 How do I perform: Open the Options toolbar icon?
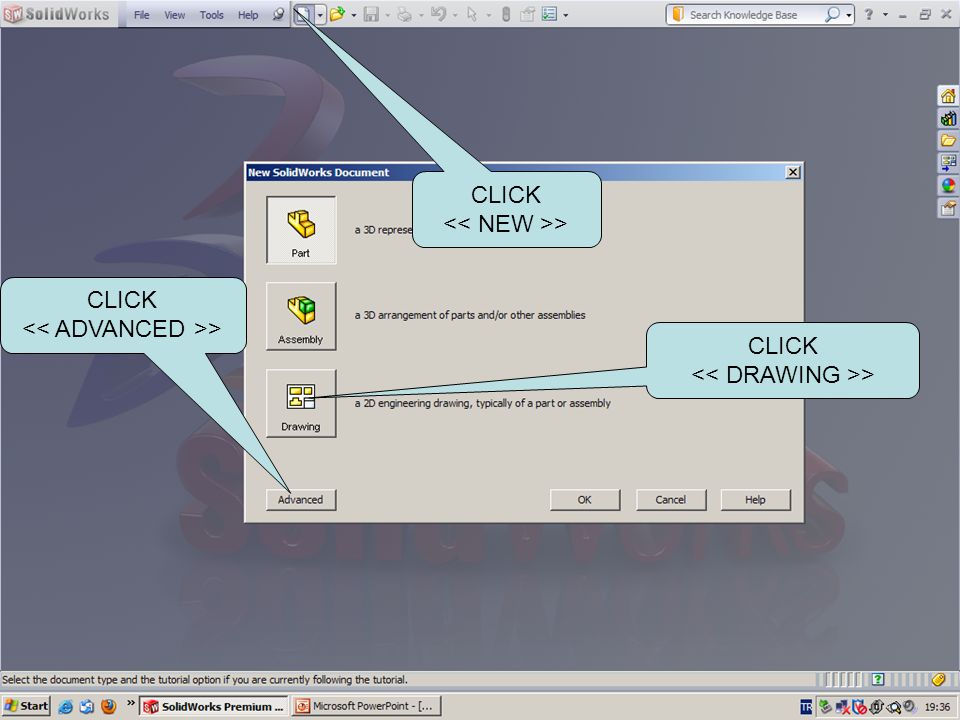(x=550, y=13)
